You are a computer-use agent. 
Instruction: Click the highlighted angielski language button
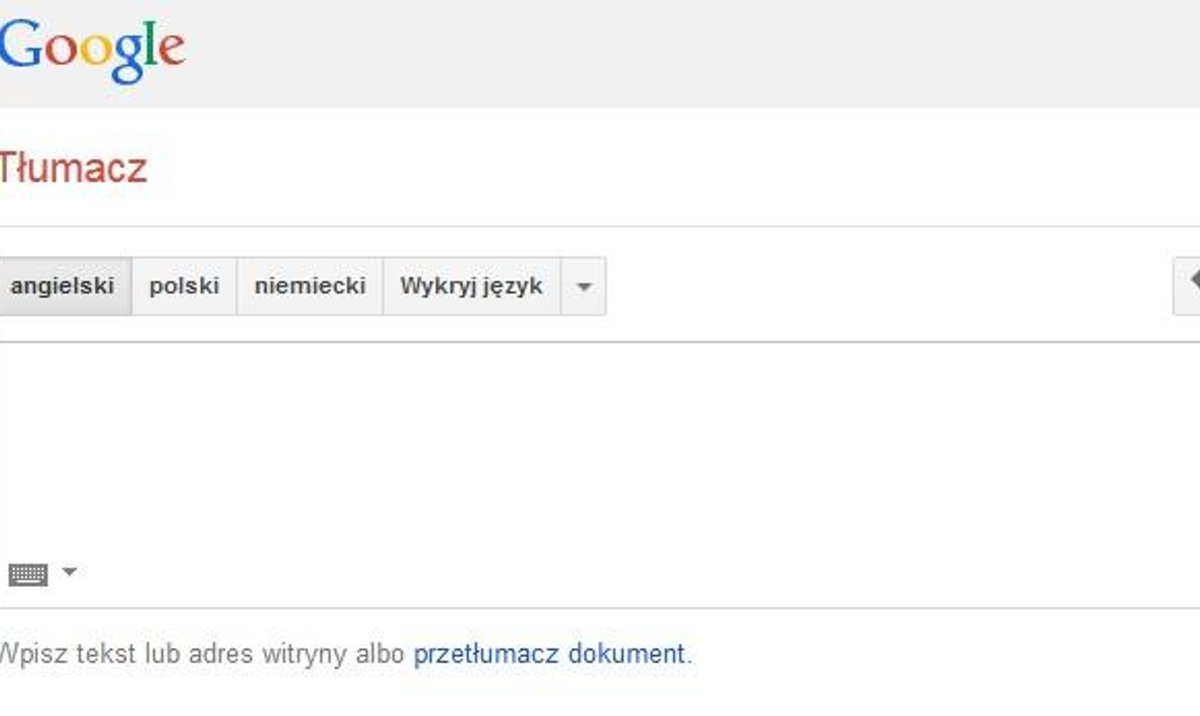point(63,286)
